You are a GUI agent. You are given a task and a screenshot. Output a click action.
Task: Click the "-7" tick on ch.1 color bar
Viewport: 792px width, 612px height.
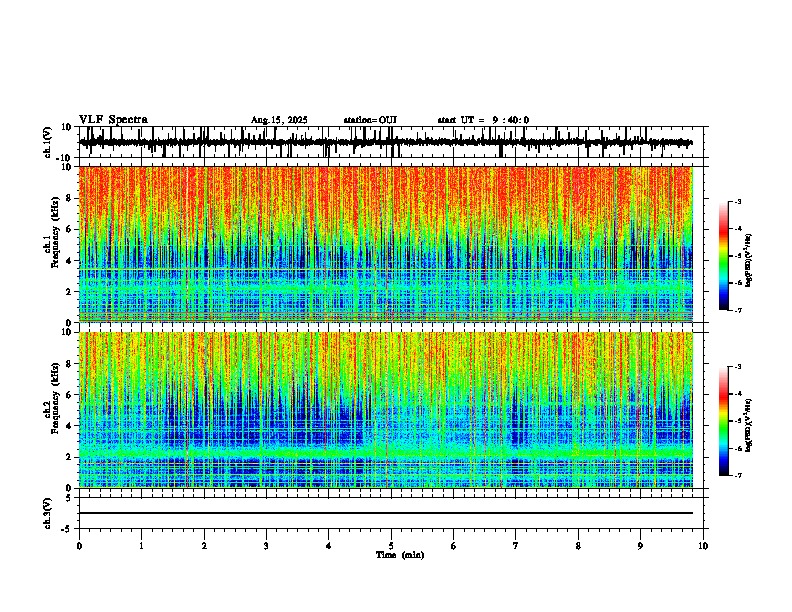738,310
